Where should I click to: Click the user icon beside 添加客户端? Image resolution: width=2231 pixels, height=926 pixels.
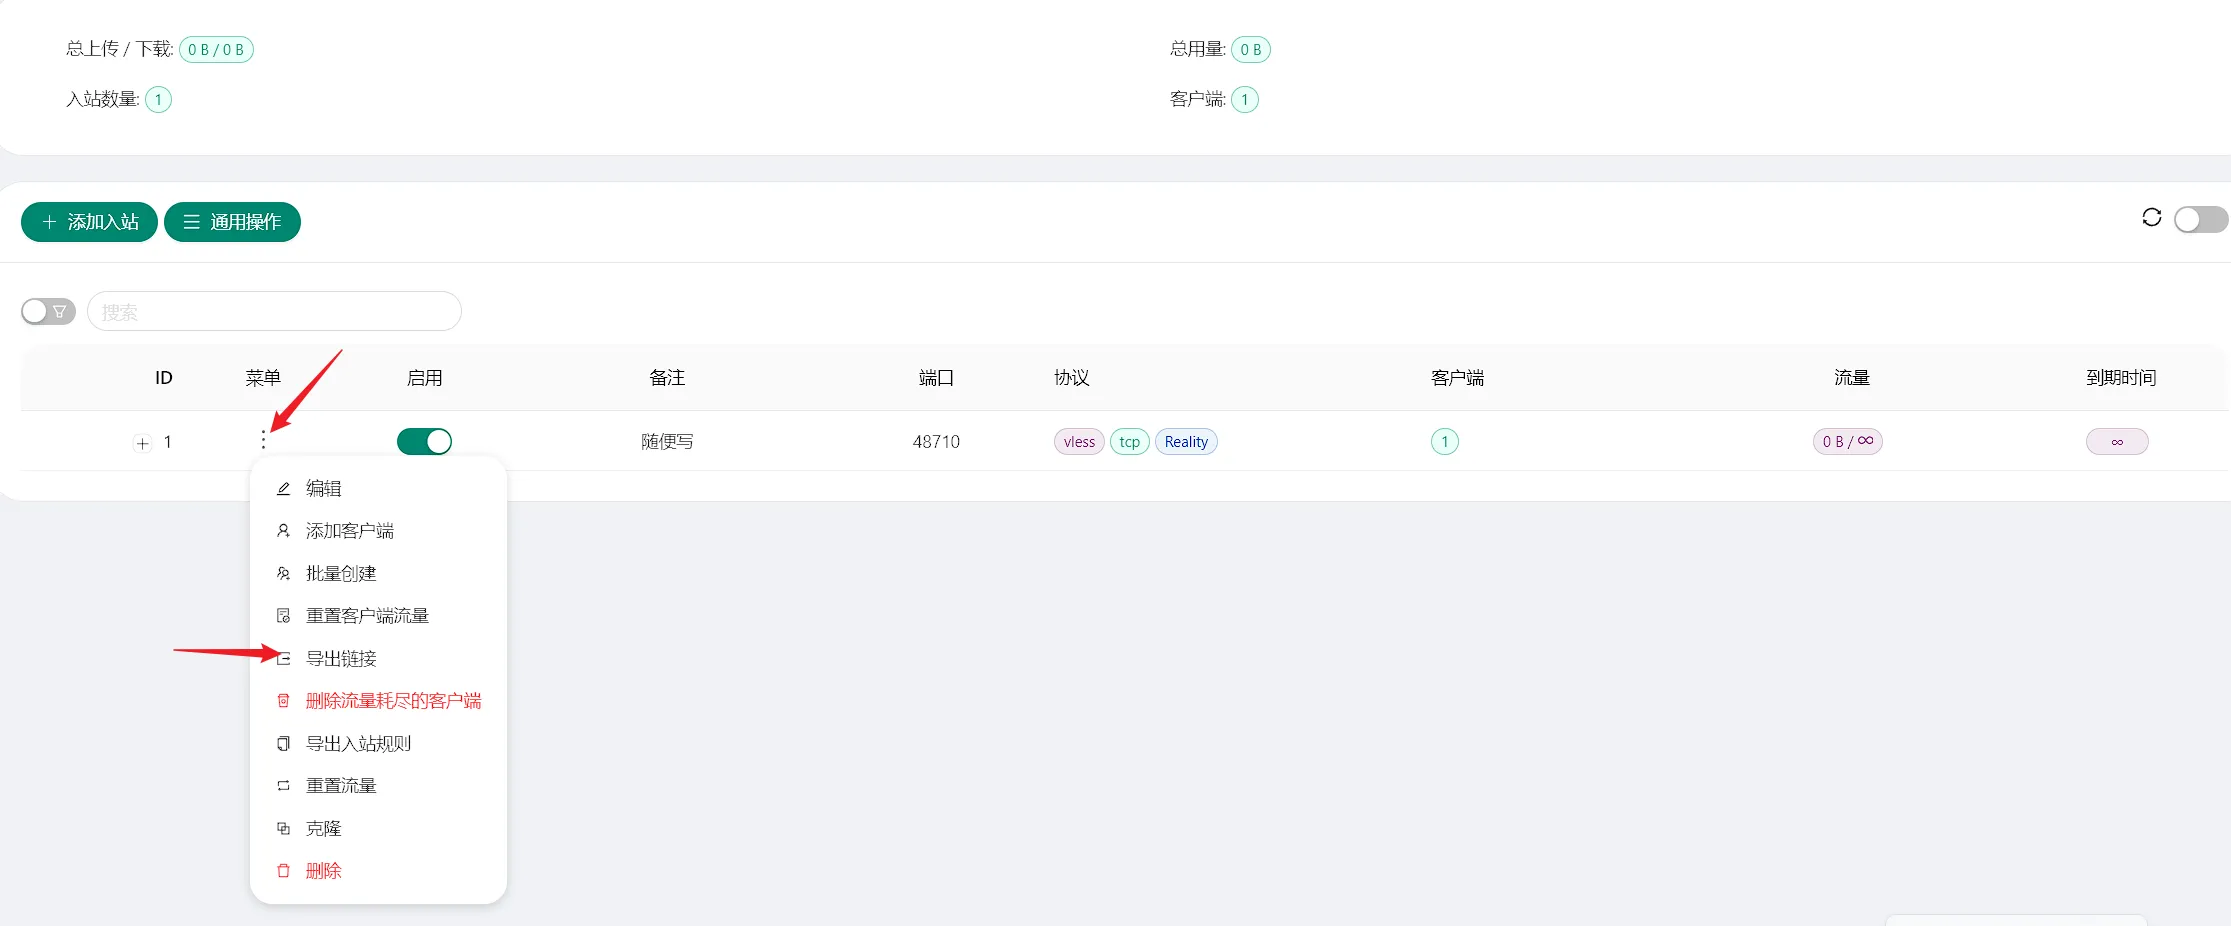(284, 531)
